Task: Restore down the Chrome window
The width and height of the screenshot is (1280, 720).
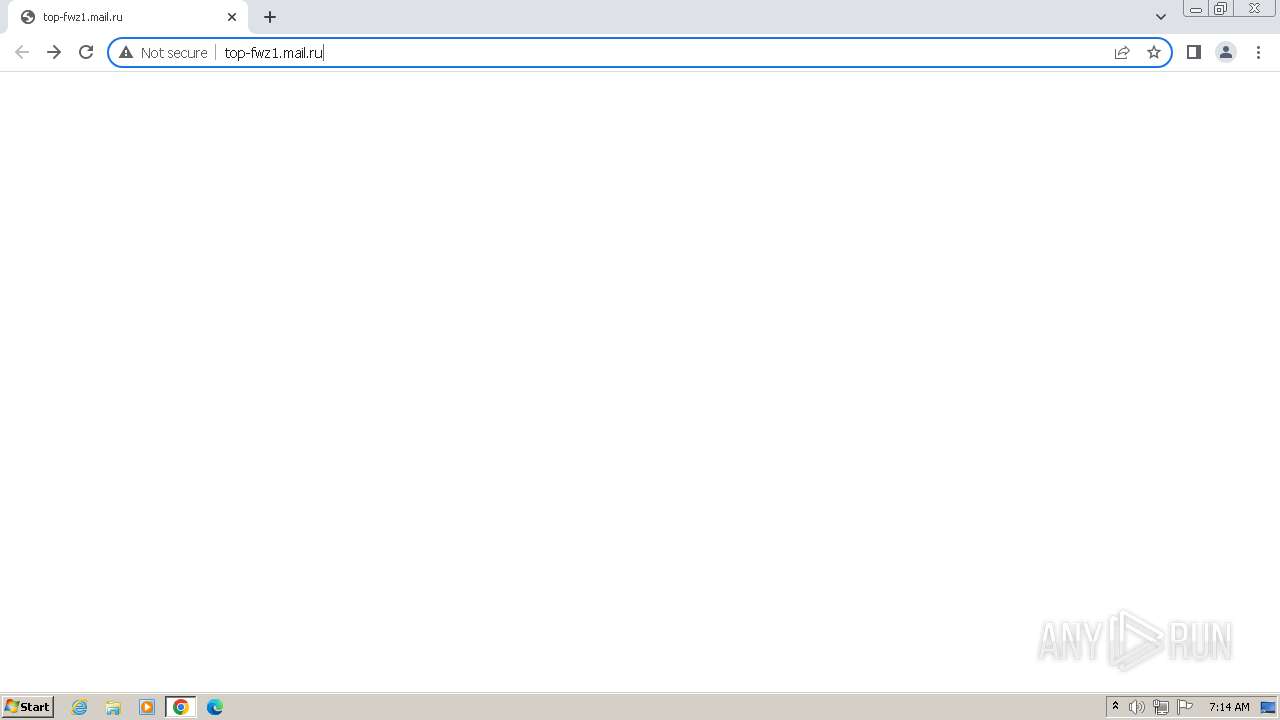Action: pyautogui.click(x=1221, y=9)
